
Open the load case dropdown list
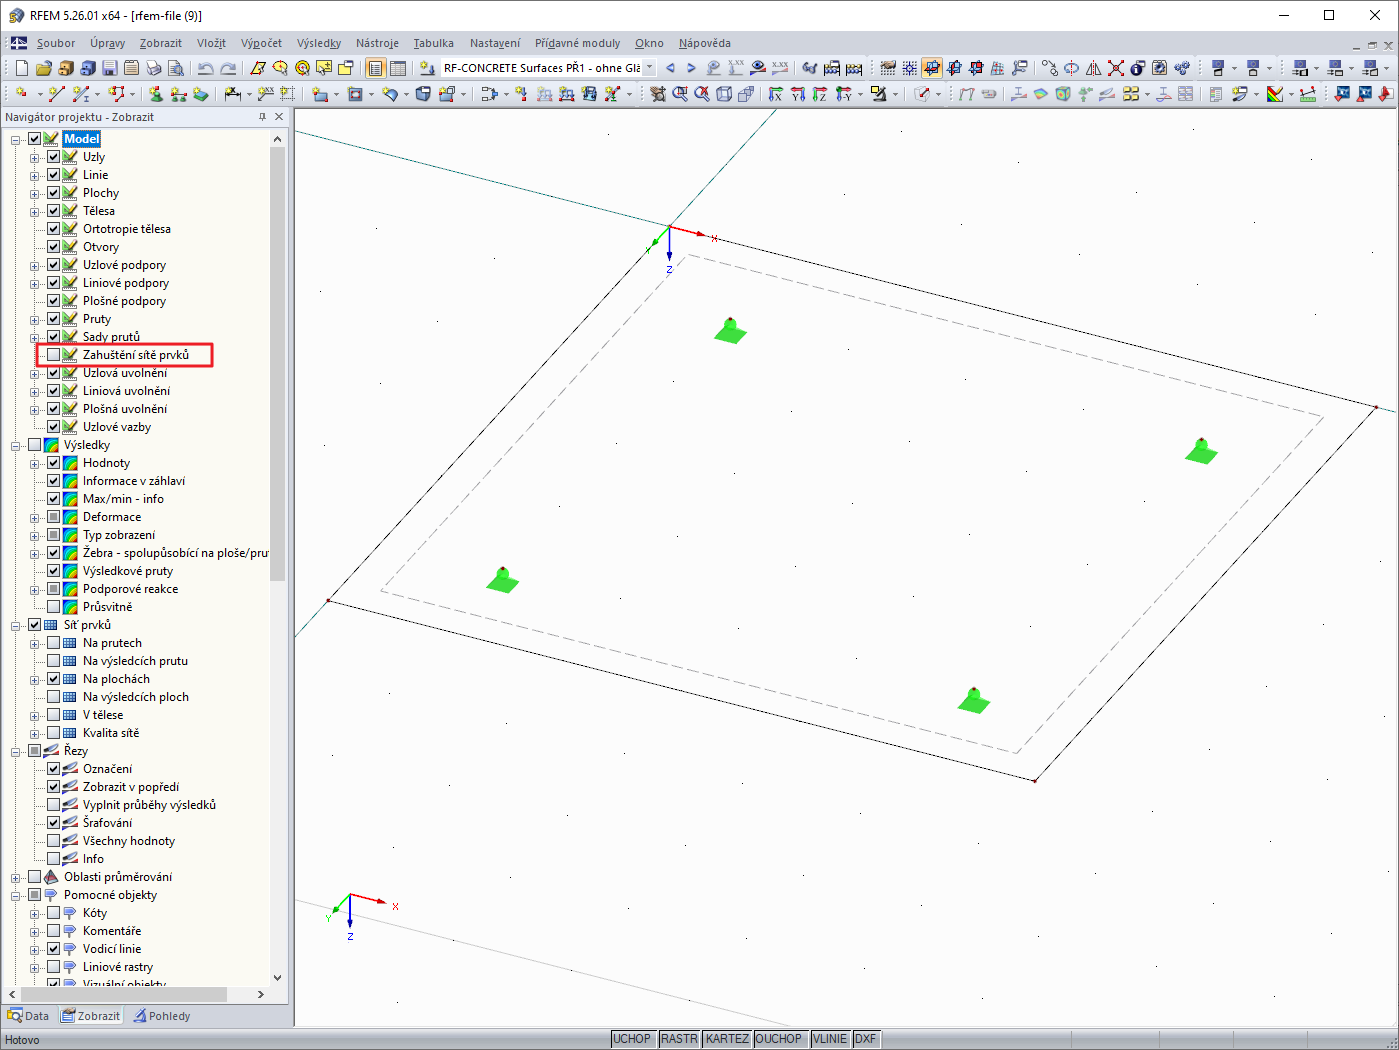click(650, 68)
